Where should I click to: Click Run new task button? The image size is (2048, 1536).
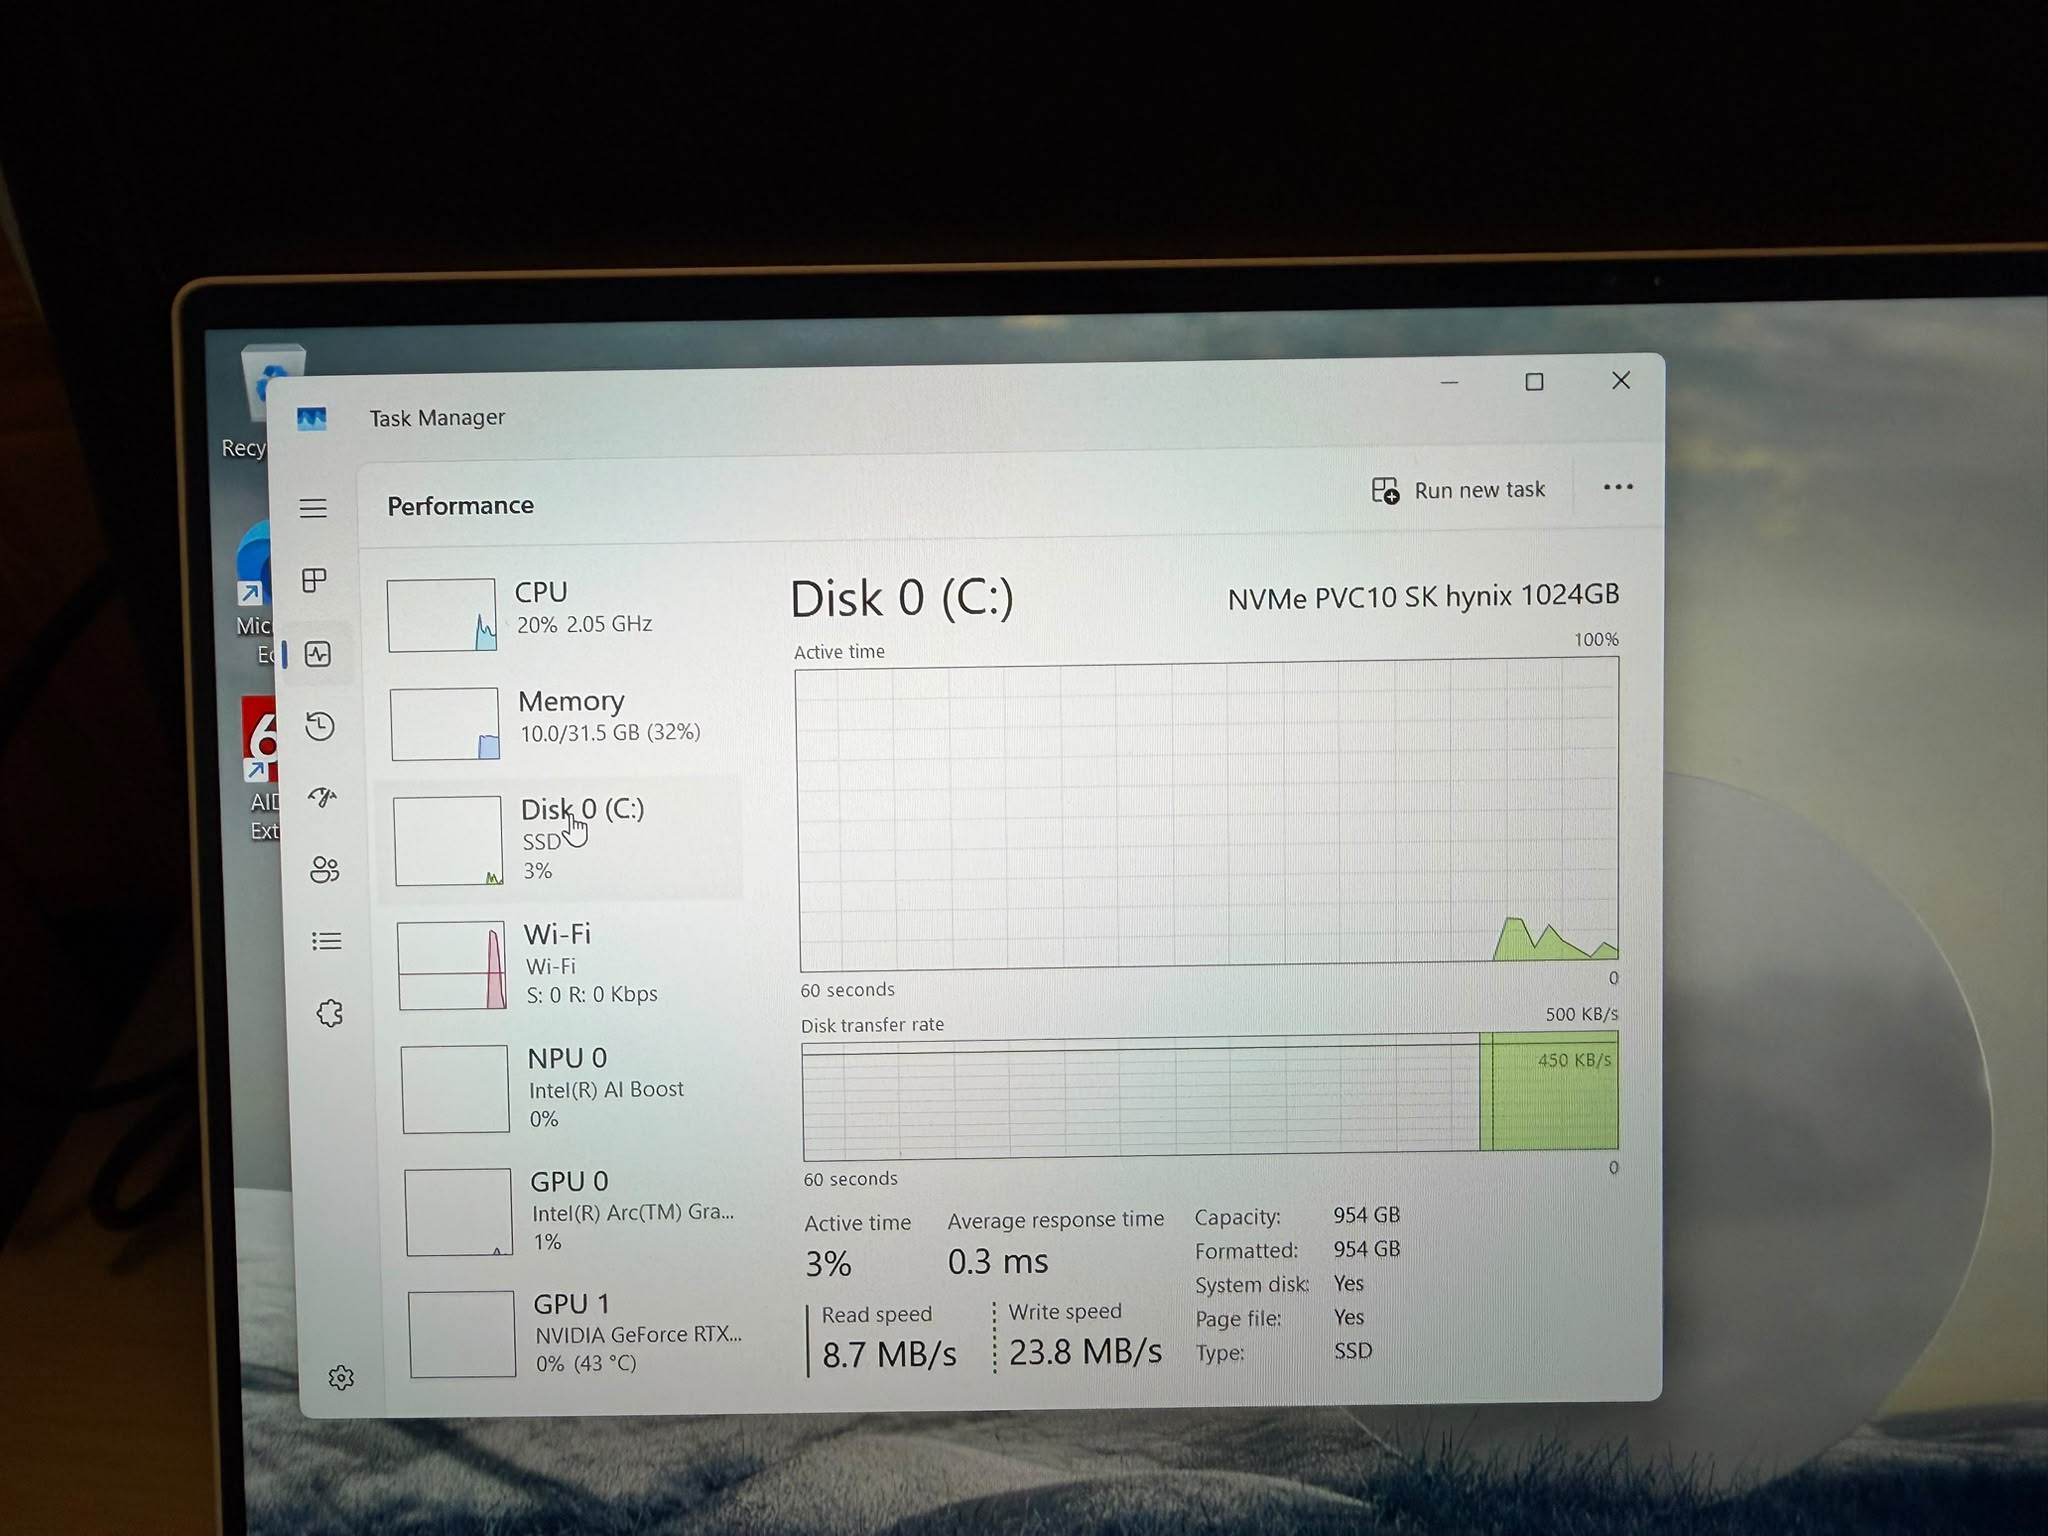(x=1458, y=490)
